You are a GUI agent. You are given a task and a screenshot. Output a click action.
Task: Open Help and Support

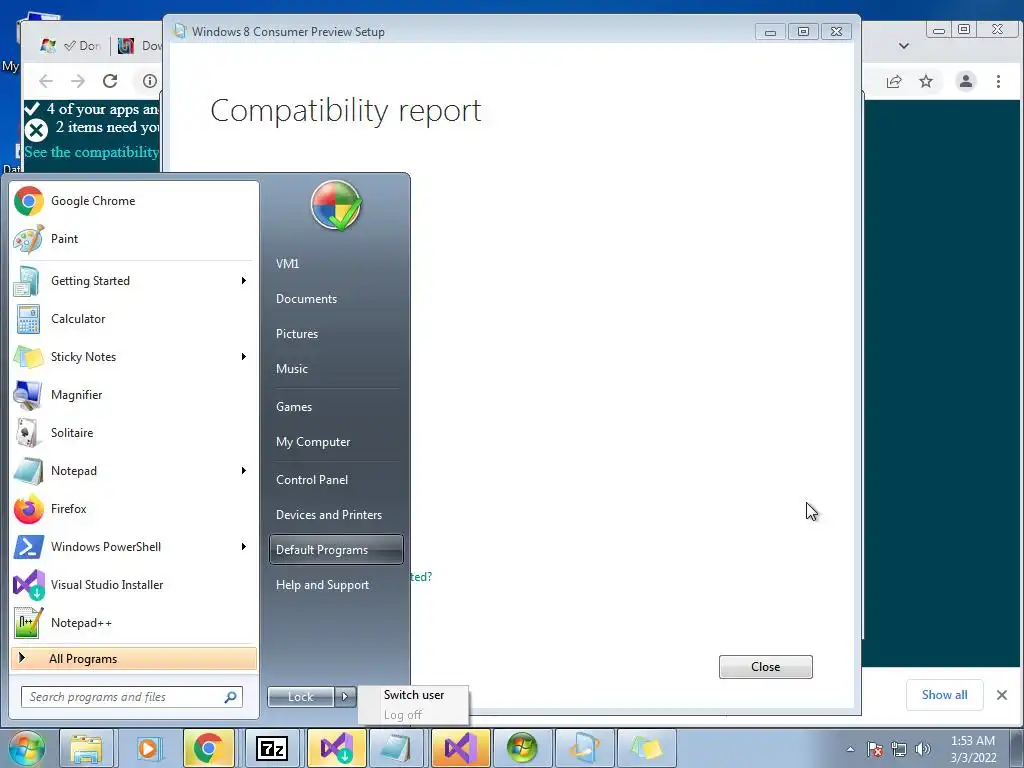336,585
